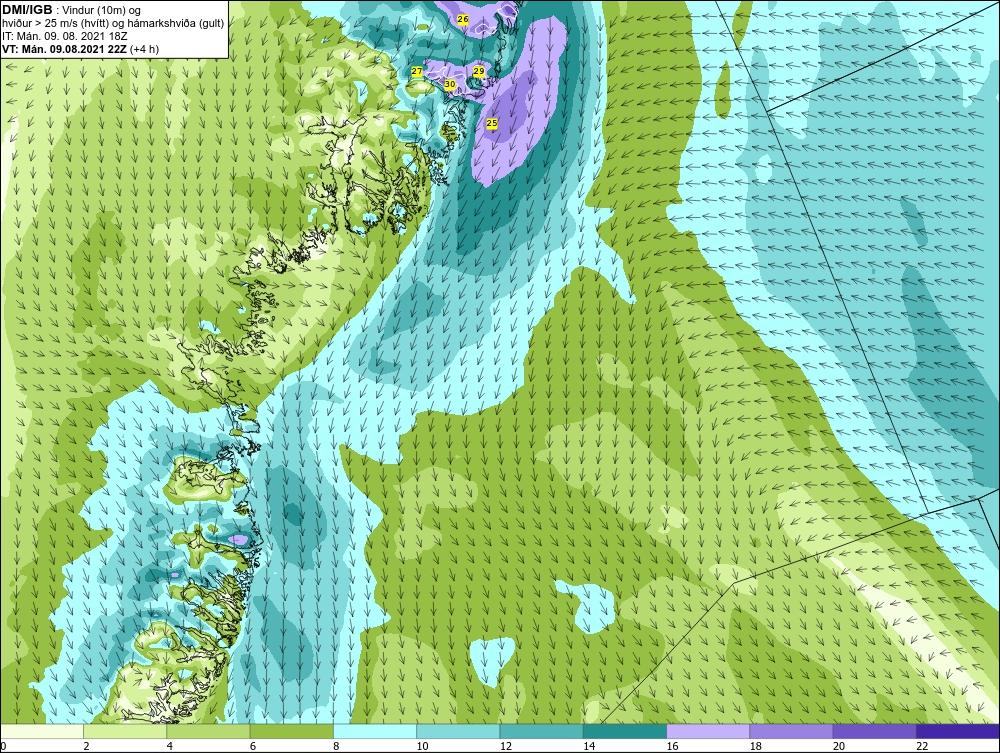The height and width of the screenshot is (753, 1000).
Task: Click the yellow gust label 25
Action: tap(492, 123)
